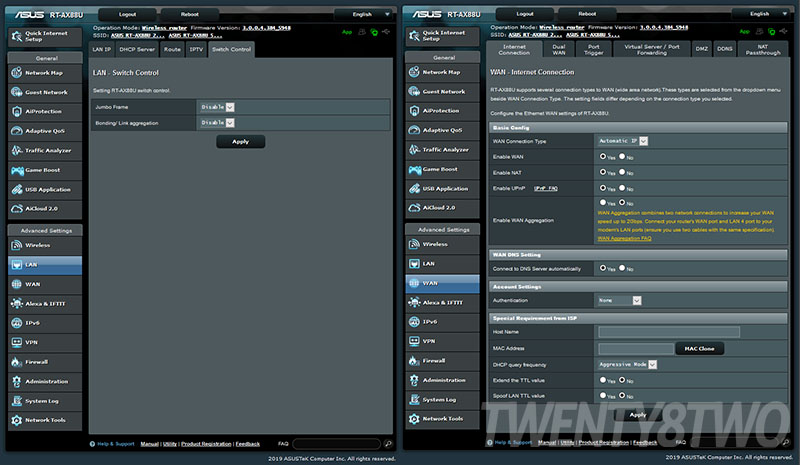Viewport: 800px width, 465px height.
Task: Select Yes for Enable NAT
Action: pyautogui.click(x=603, y=172)
